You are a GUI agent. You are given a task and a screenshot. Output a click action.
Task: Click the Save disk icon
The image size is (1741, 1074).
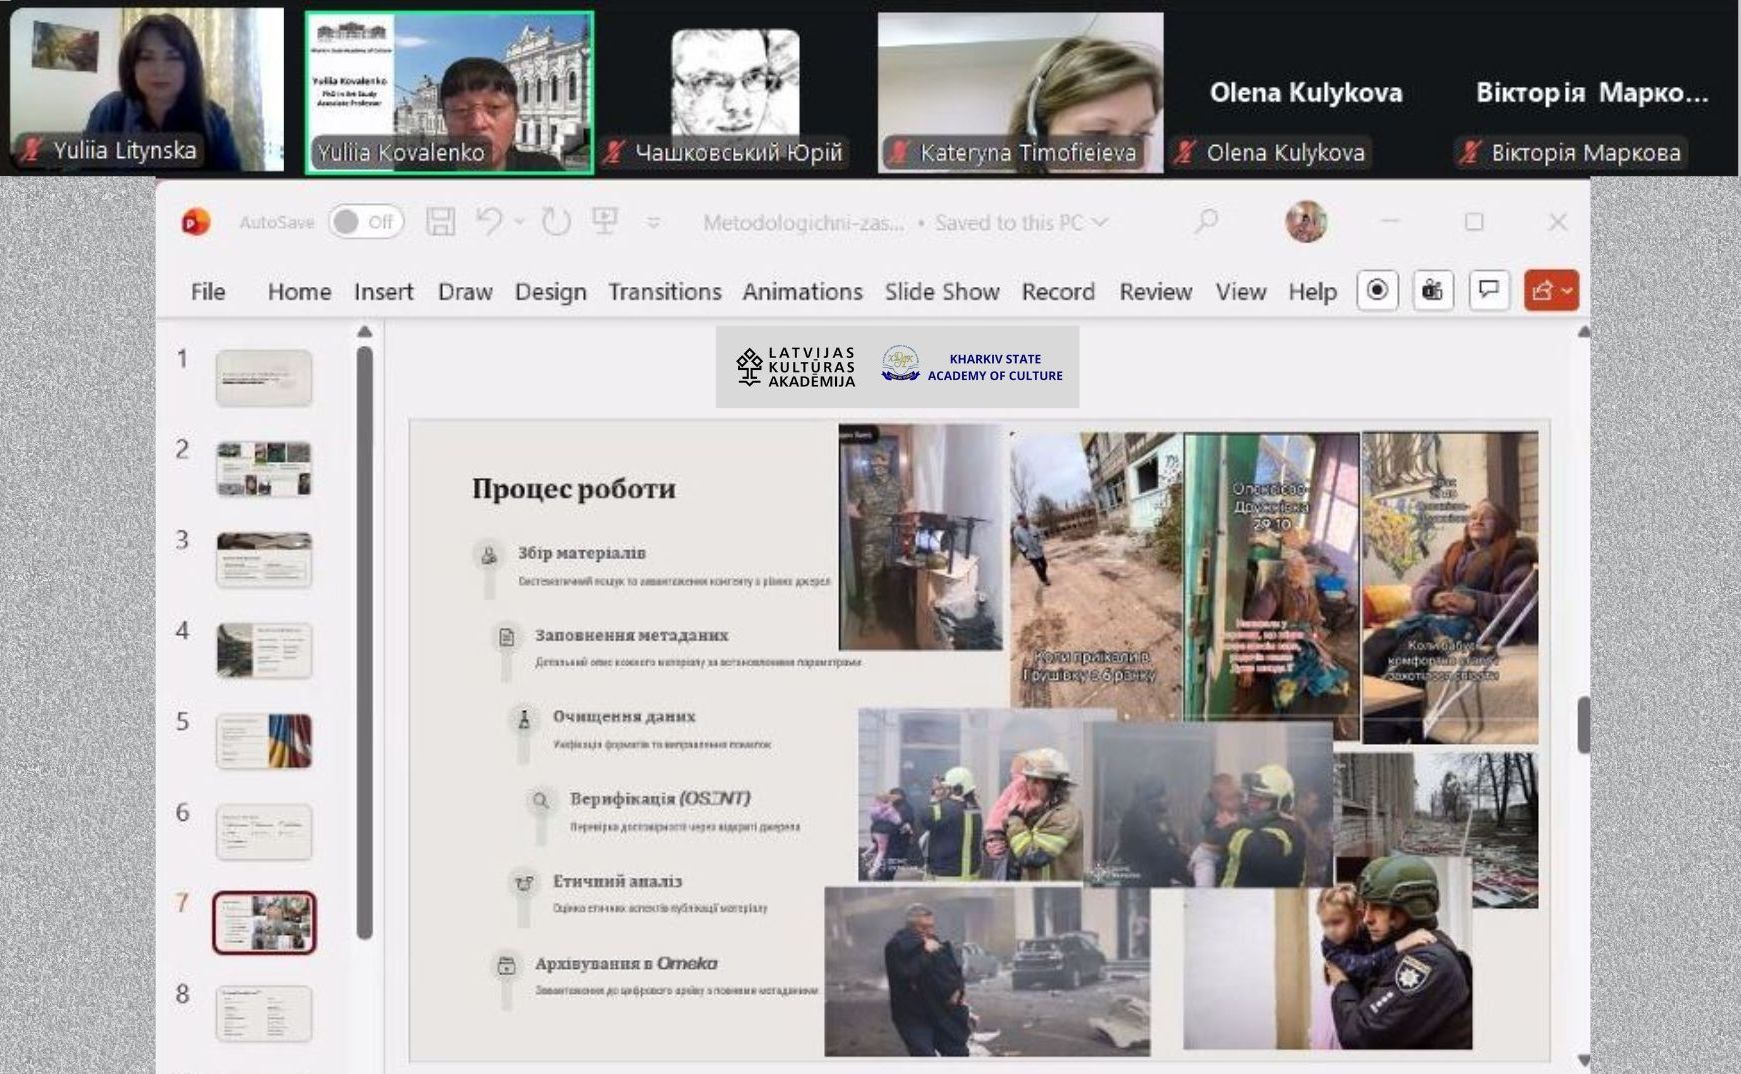pyautogui.click(x=440, y=222)
